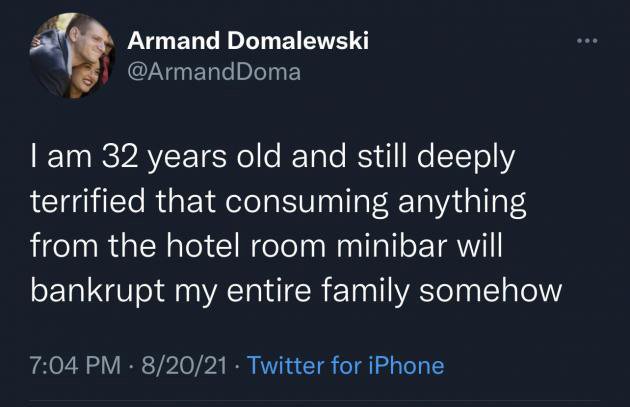Open the three-dot more options menu

point(586,42)
